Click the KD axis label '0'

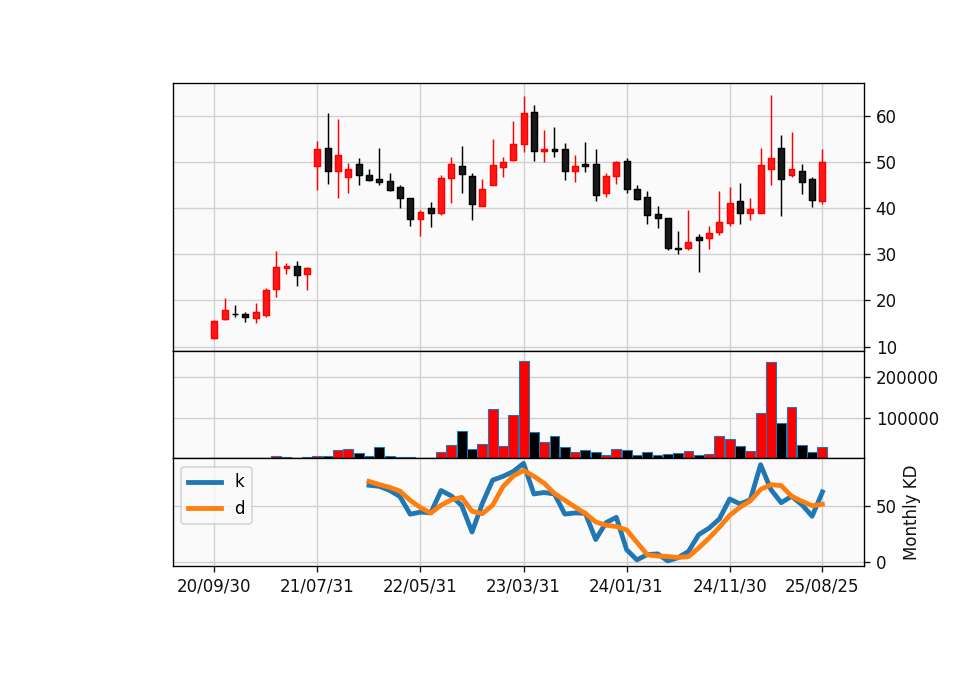pos(880,562)
